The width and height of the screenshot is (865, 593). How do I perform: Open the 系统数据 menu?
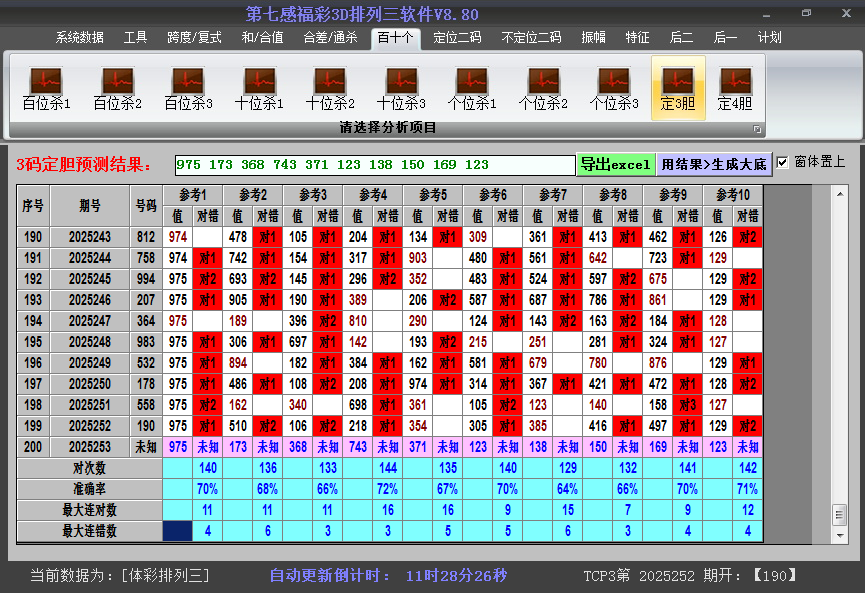coord(80,38)
